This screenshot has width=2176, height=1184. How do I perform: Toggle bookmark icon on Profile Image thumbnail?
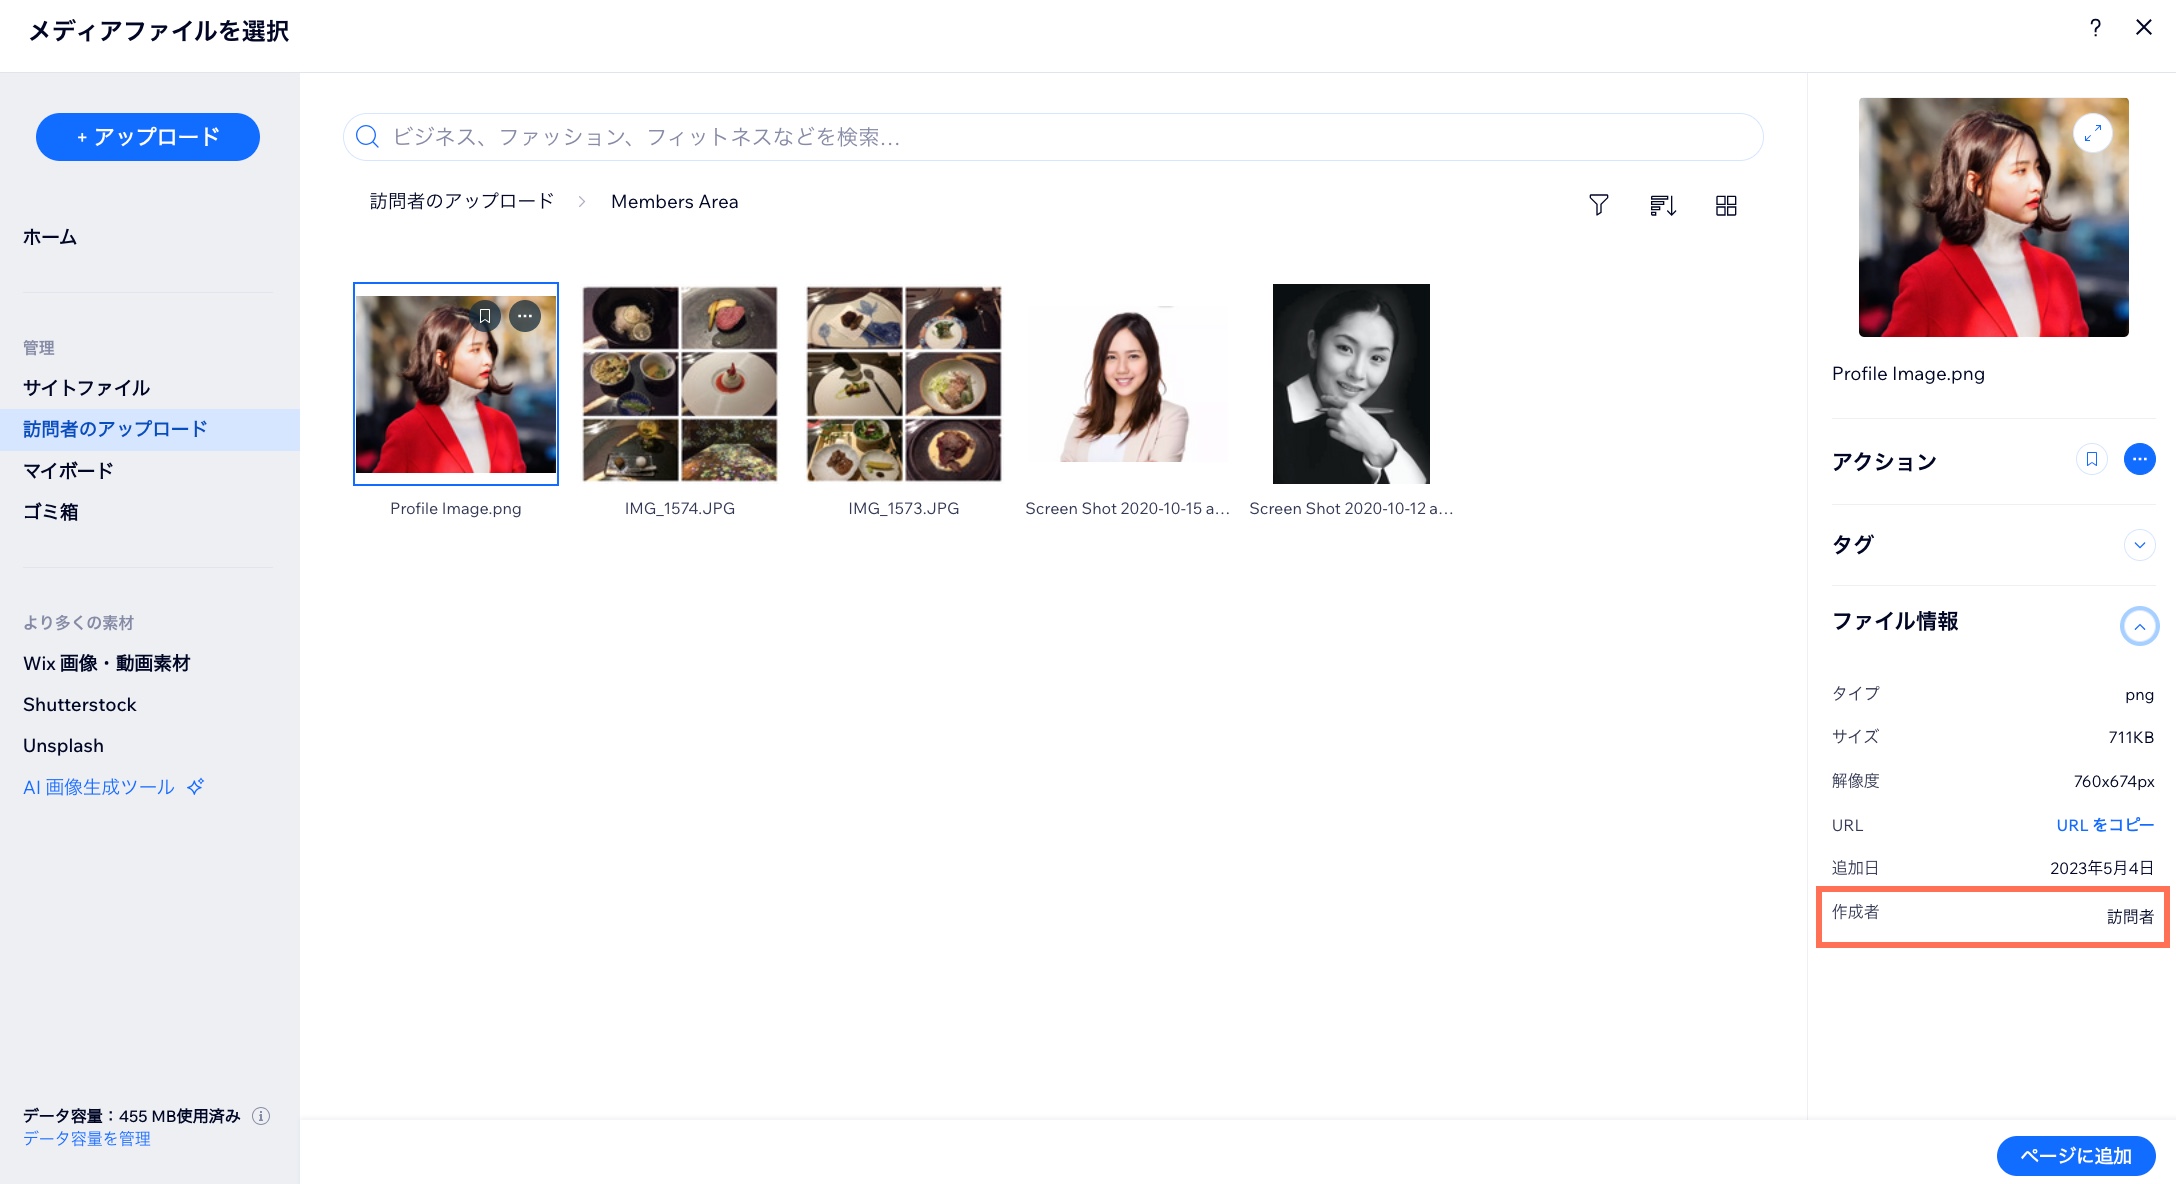click(485, 316)
